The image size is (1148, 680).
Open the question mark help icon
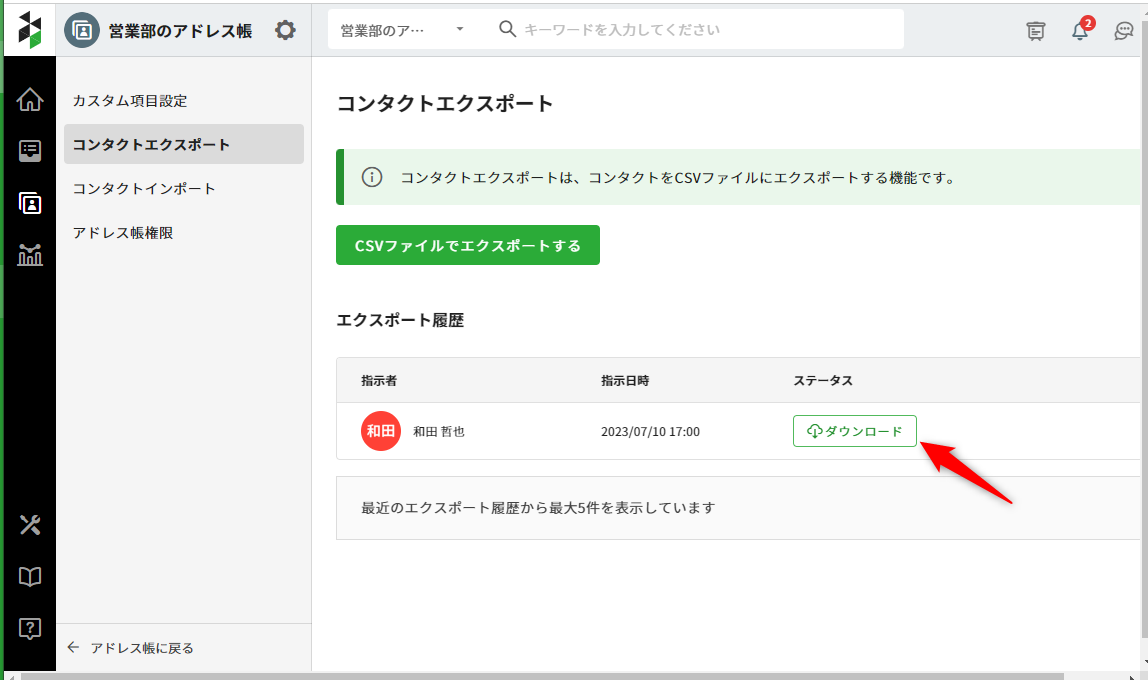pyautogui.click(x=30, y=628)
